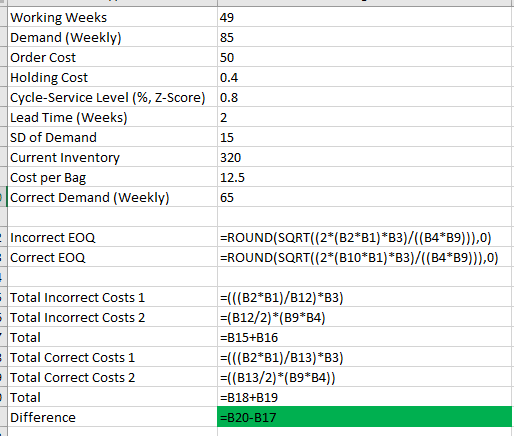Select formula =(((B2*B1)/B13)*B3)
The height and width of the screenshot is (436, 514).
pos(365,357)
